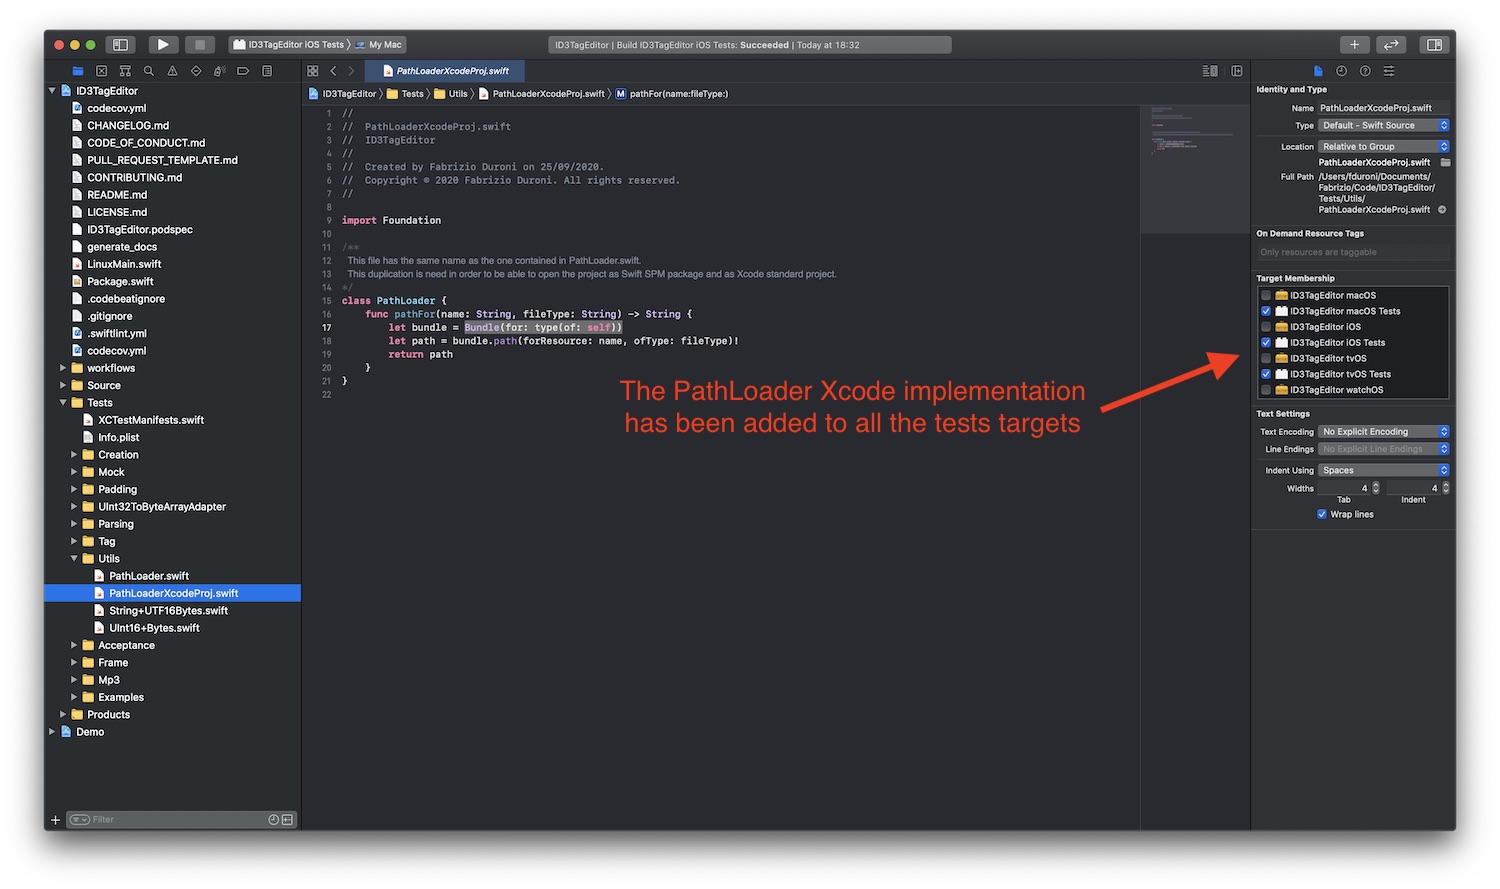Open the Breakpoint navigator

[243, 71]
